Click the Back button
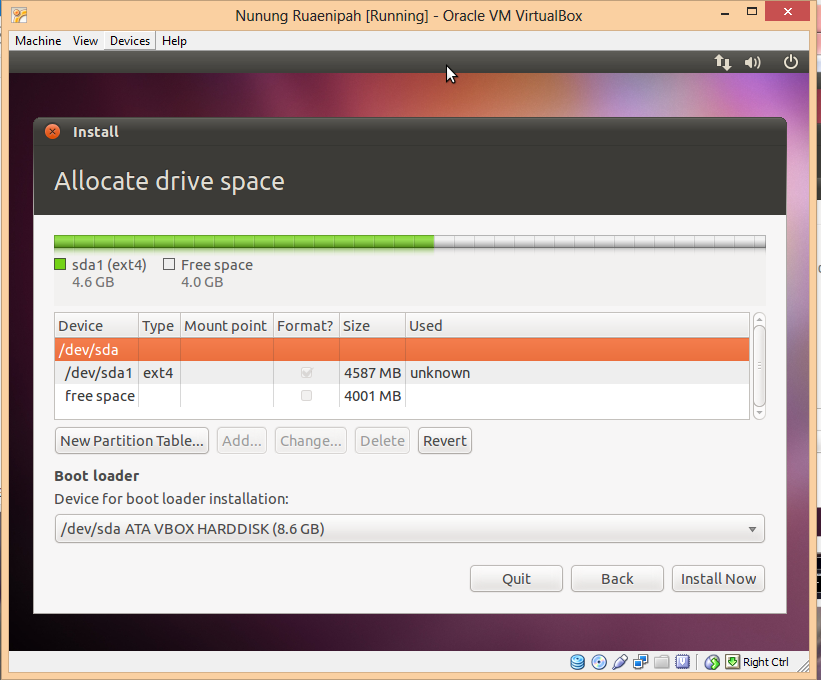This screenshot has width=821, height=680. tap(617, 578)
